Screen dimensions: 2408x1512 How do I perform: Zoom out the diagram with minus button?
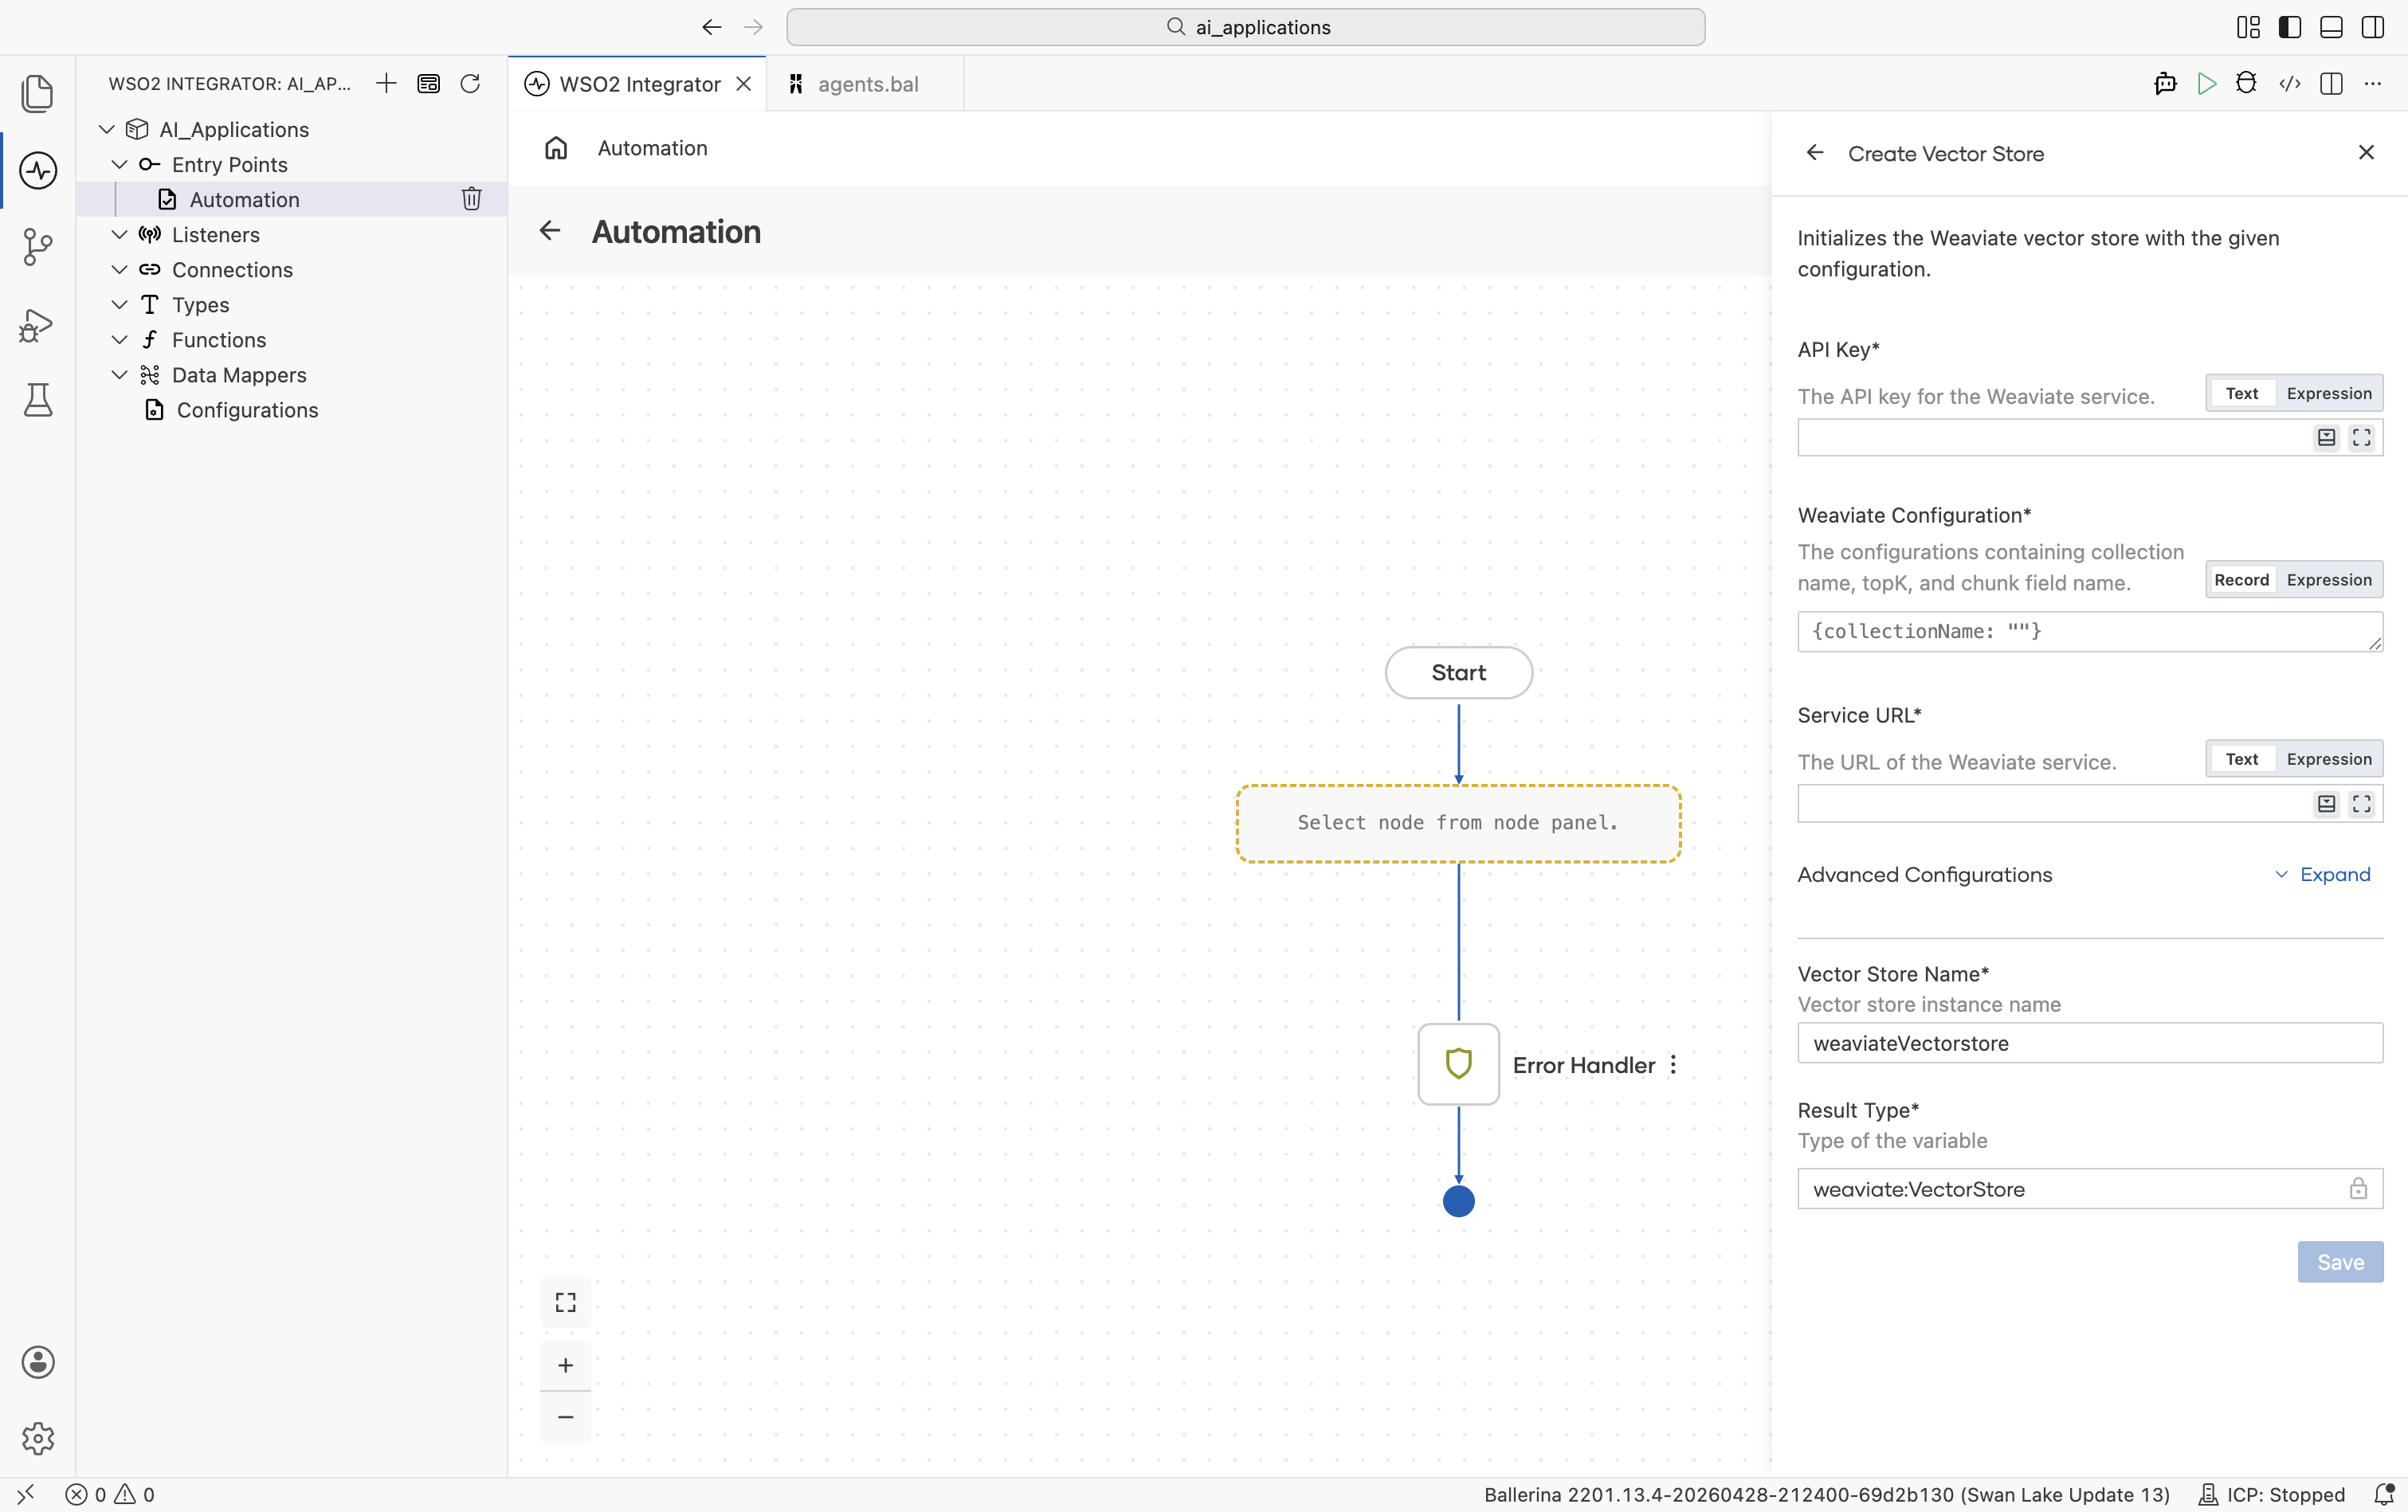tap(565, 1417)
